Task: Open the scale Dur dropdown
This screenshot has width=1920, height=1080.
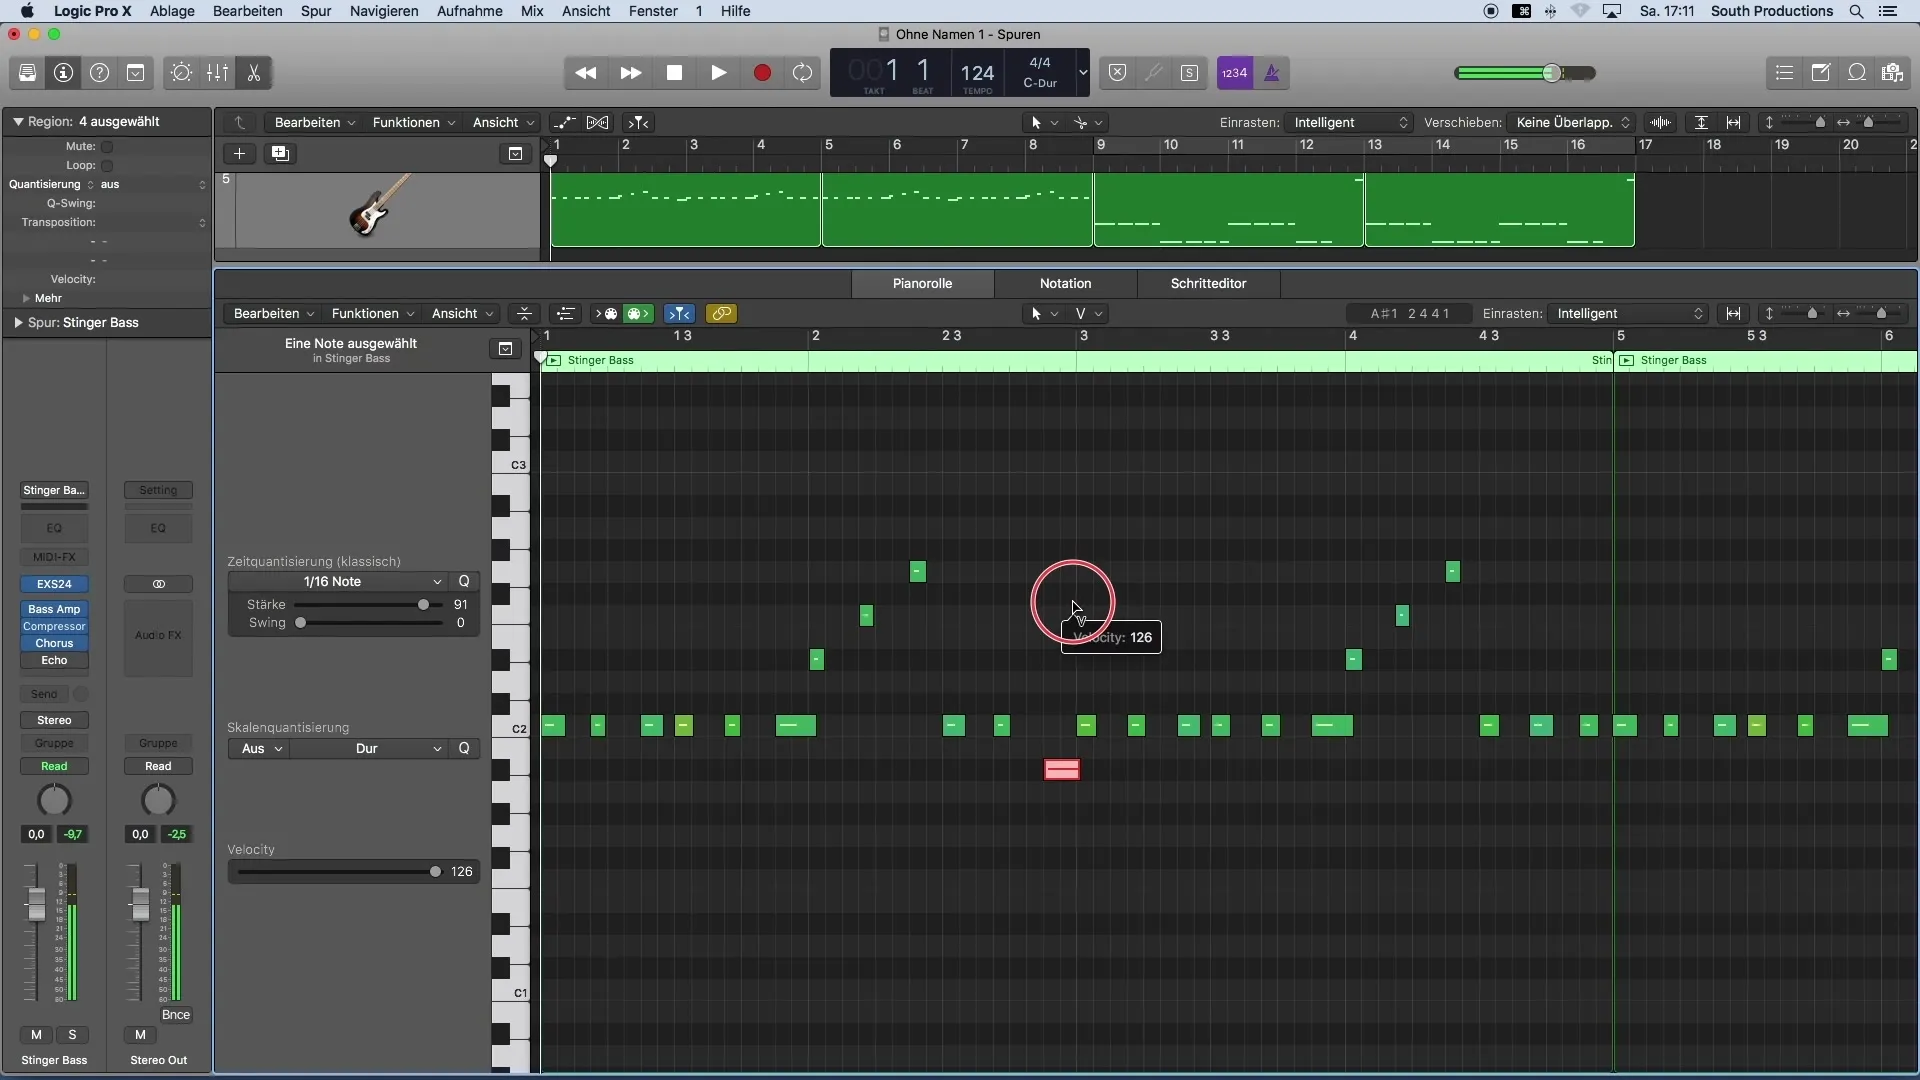Action: pos(369,749)
